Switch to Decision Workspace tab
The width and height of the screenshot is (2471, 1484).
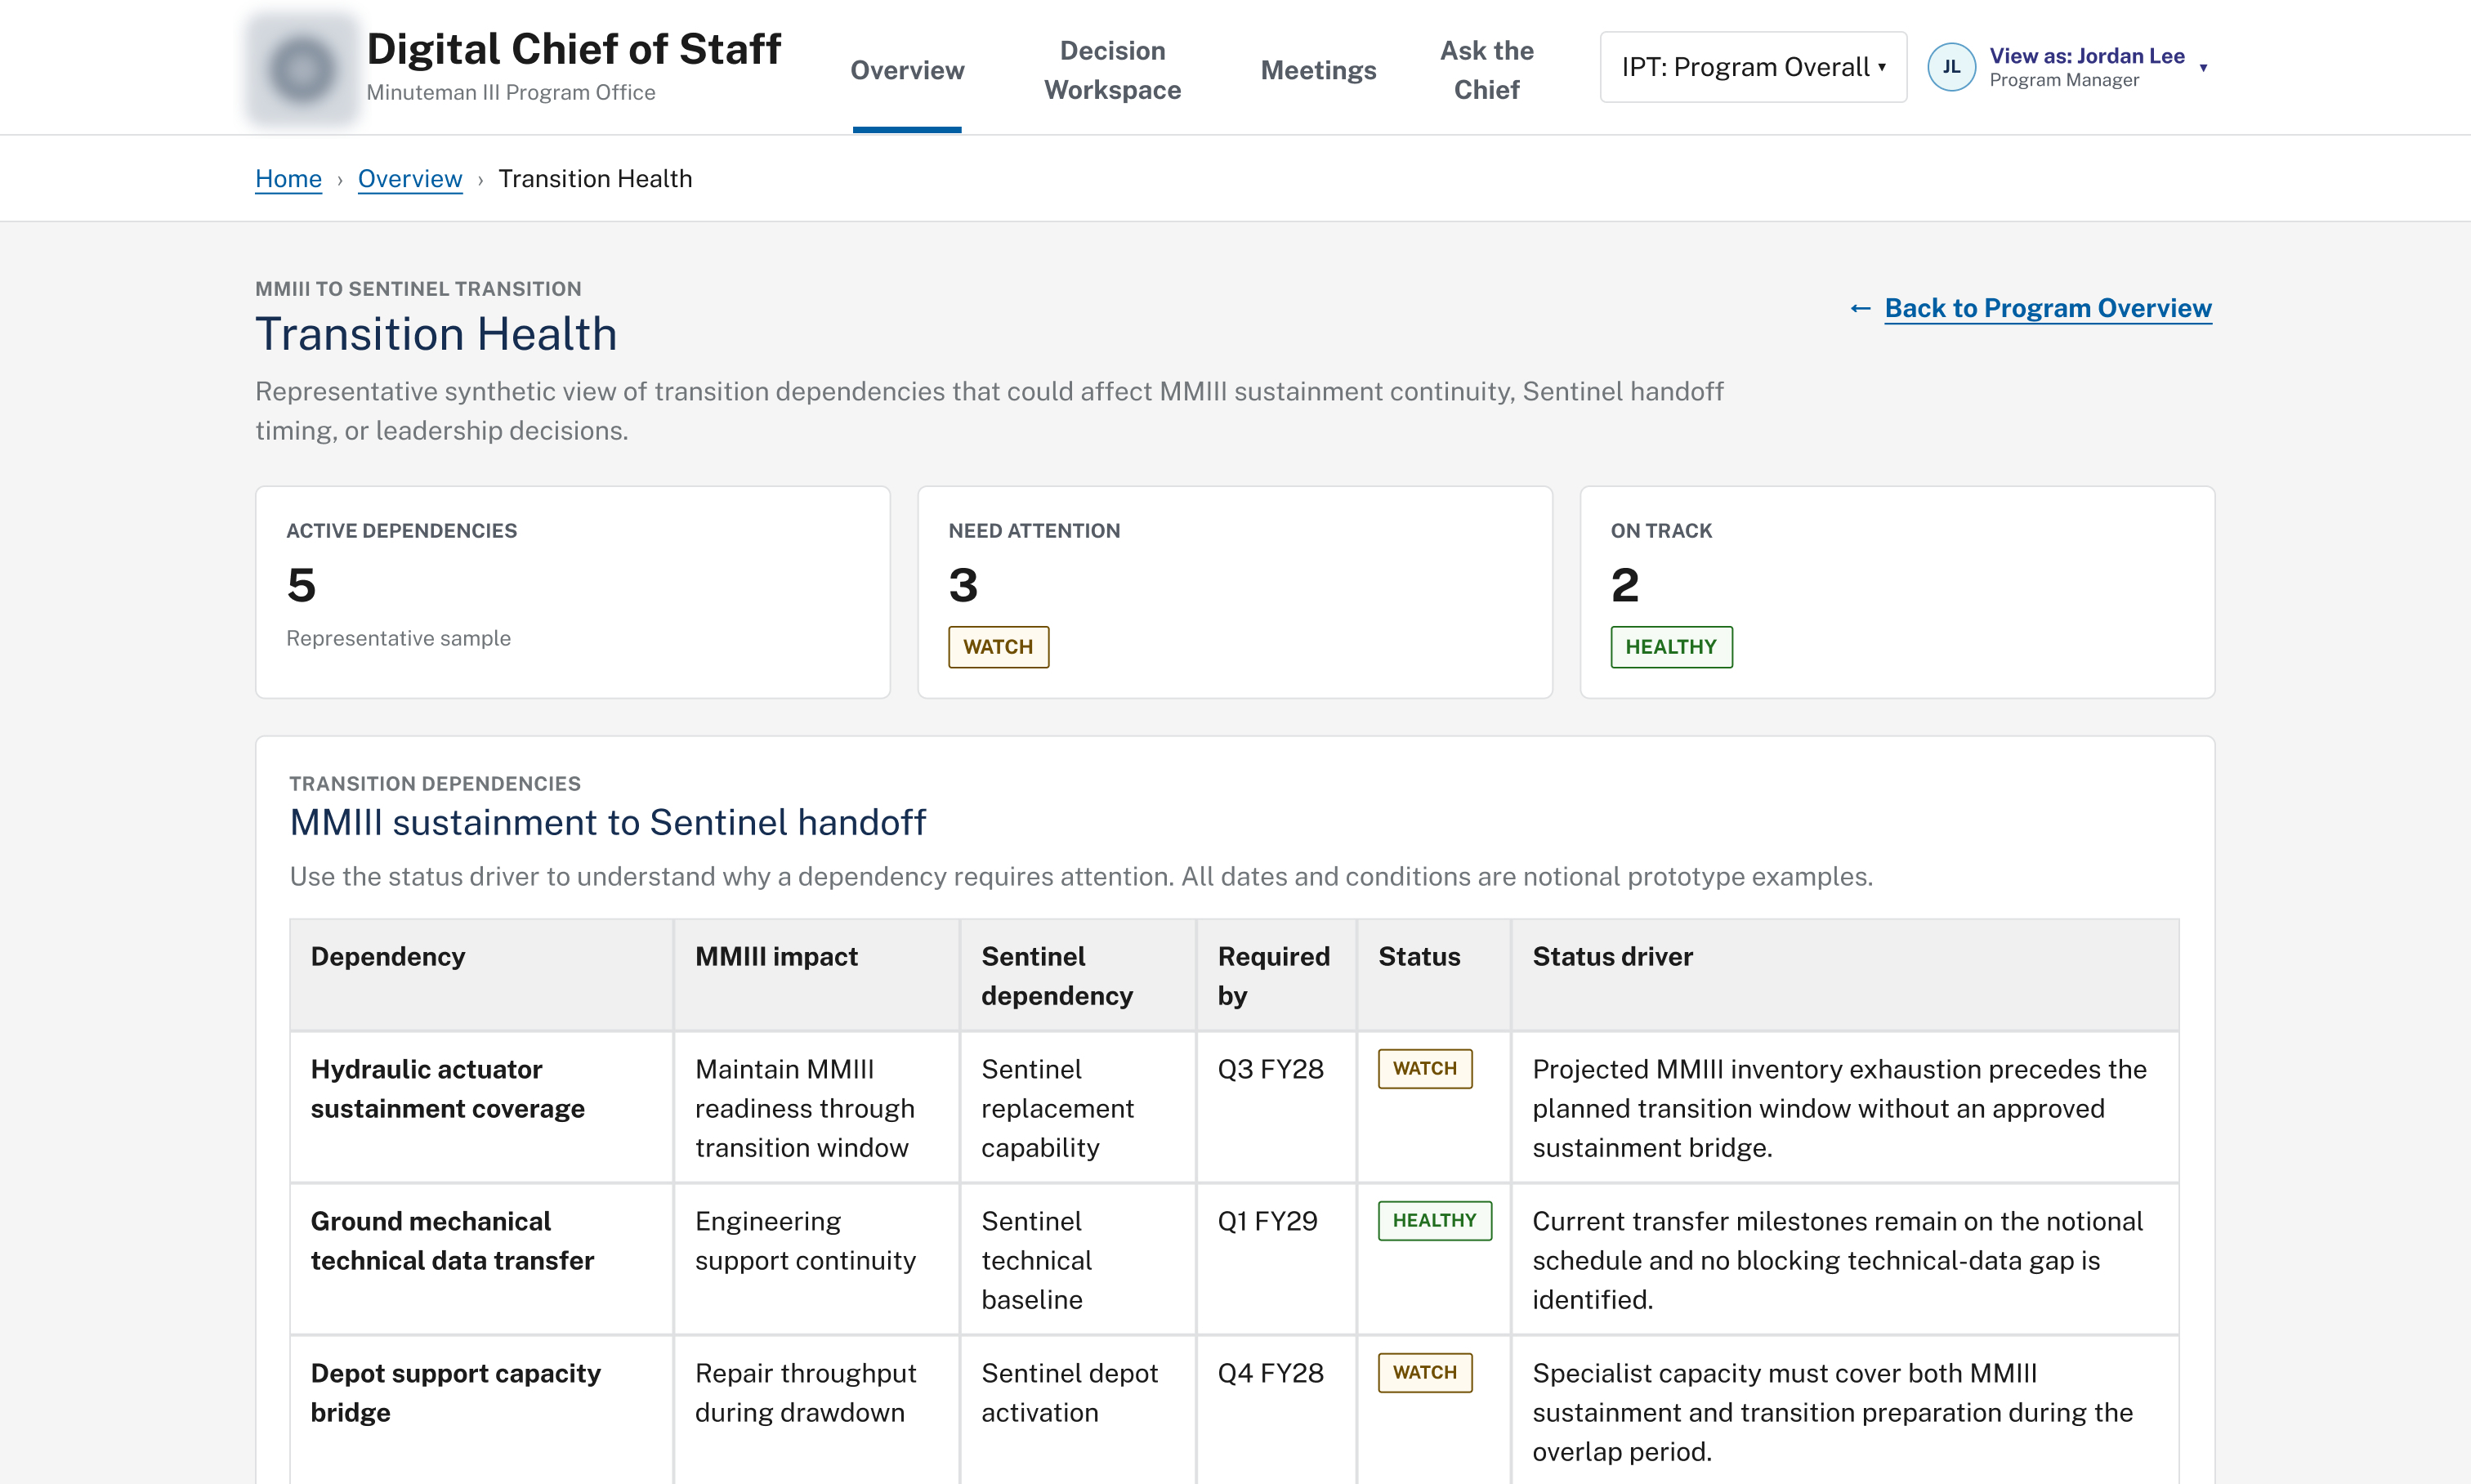(x=1112, y=70)
